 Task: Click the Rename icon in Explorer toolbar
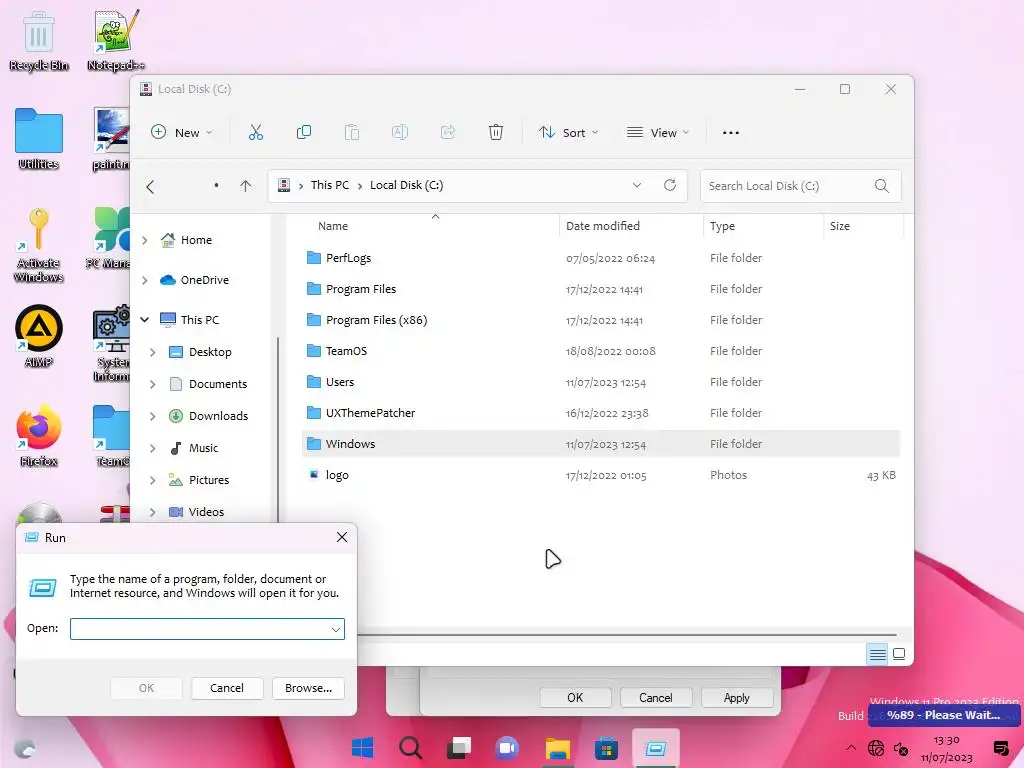[400, 133]
